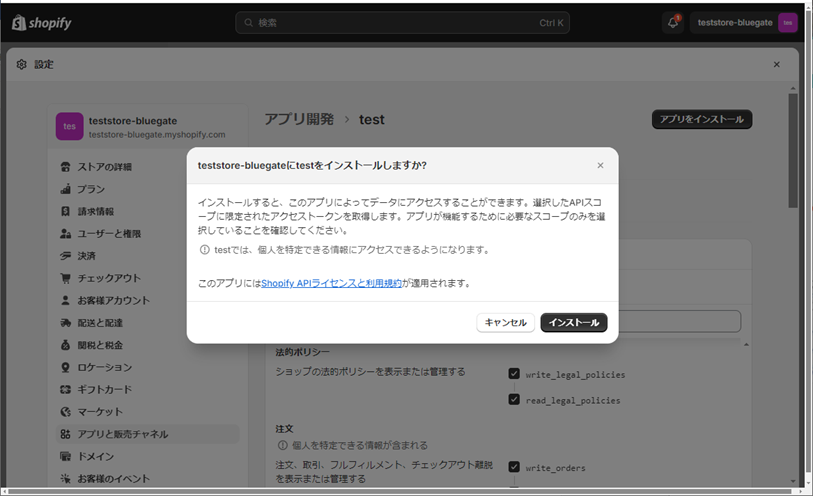Toggle the write_legal_policies checkbox
Viewport: 813px width, 496px height.
[514, 374]
